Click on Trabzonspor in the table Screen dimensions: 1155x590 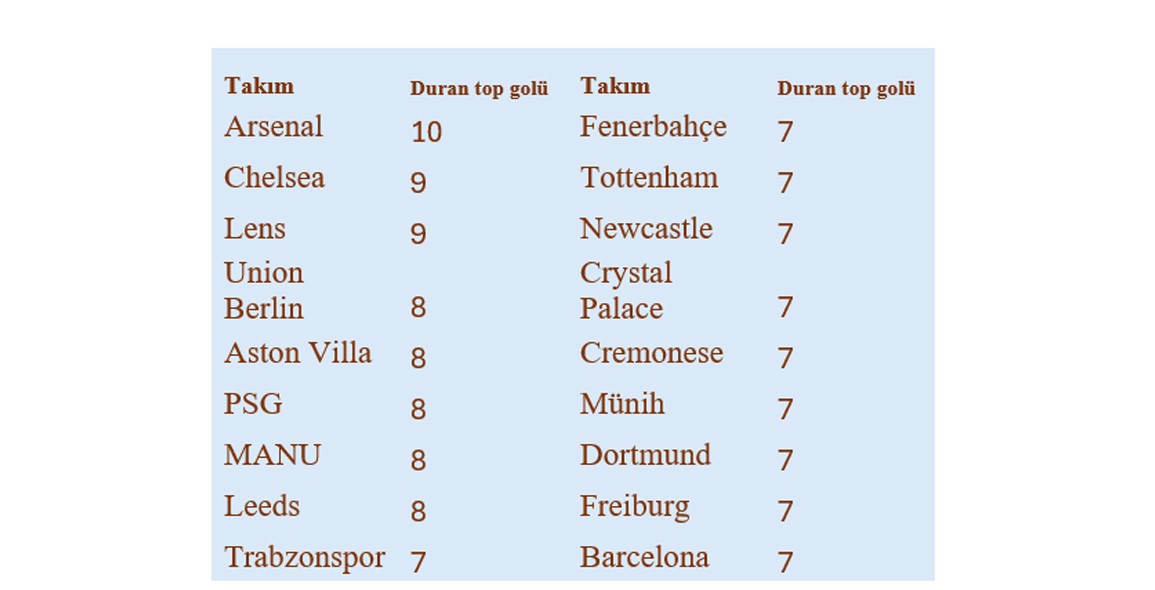[304, 558]
